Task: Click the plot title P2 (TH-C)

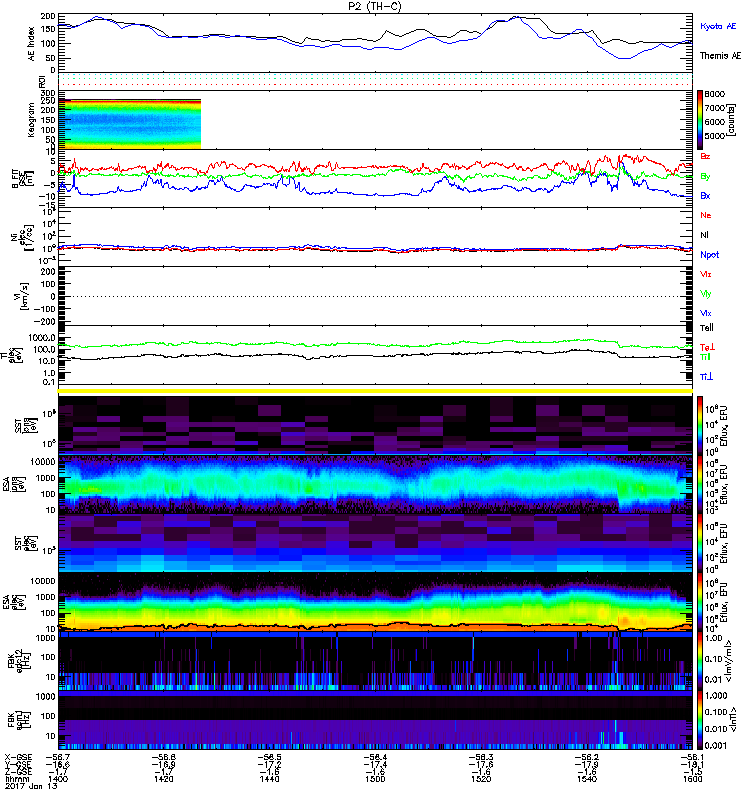Action: click(375, 6)
